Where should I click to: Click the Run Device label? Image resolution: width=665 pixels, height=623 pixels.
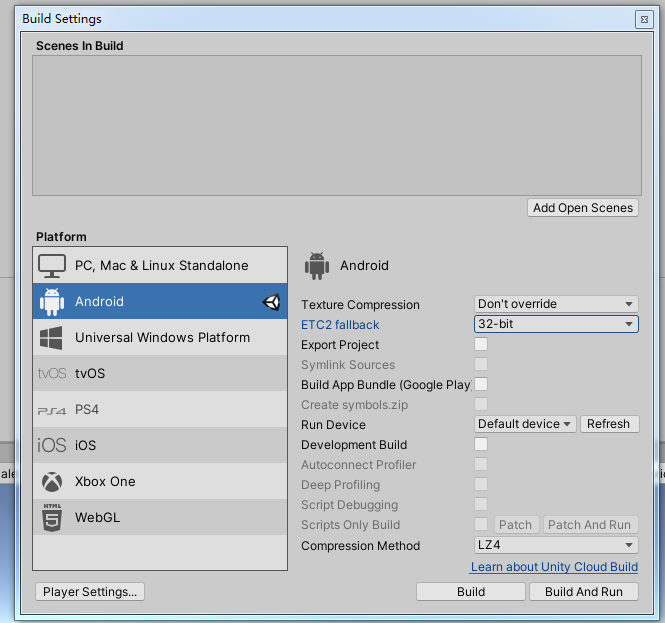(333, 425)
